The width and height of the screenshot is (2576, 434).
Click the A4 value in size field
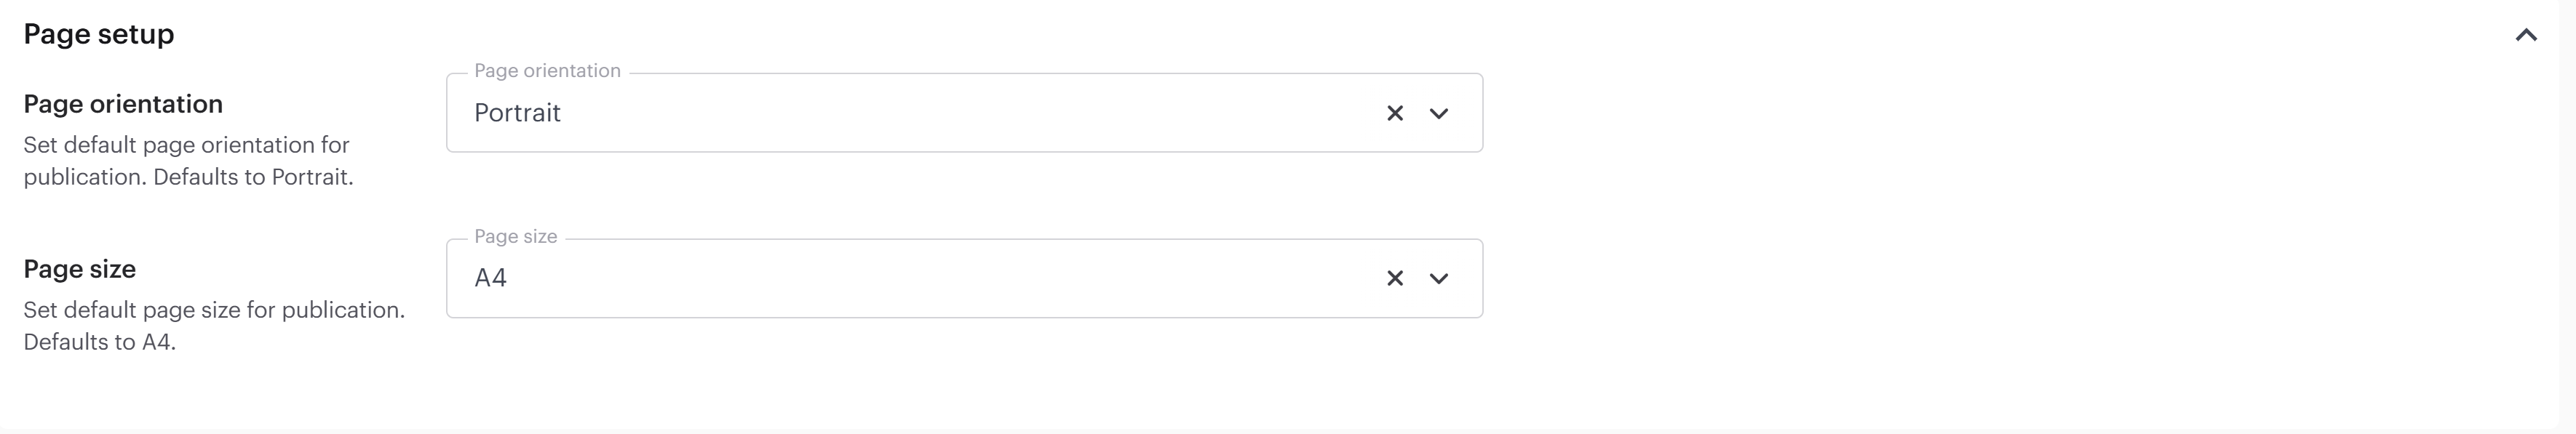[x=490, y=278]
